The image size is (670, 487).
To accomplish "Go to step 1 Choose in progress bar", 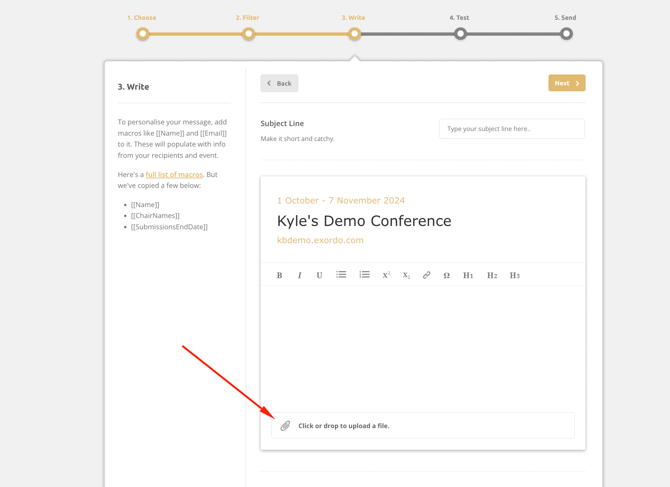I will (x=143, y=34).
